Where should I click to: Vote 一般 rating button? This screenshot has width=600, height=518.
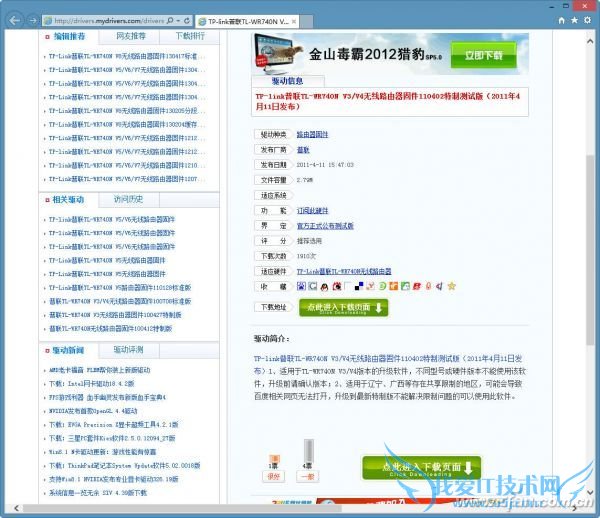[308, 477]
